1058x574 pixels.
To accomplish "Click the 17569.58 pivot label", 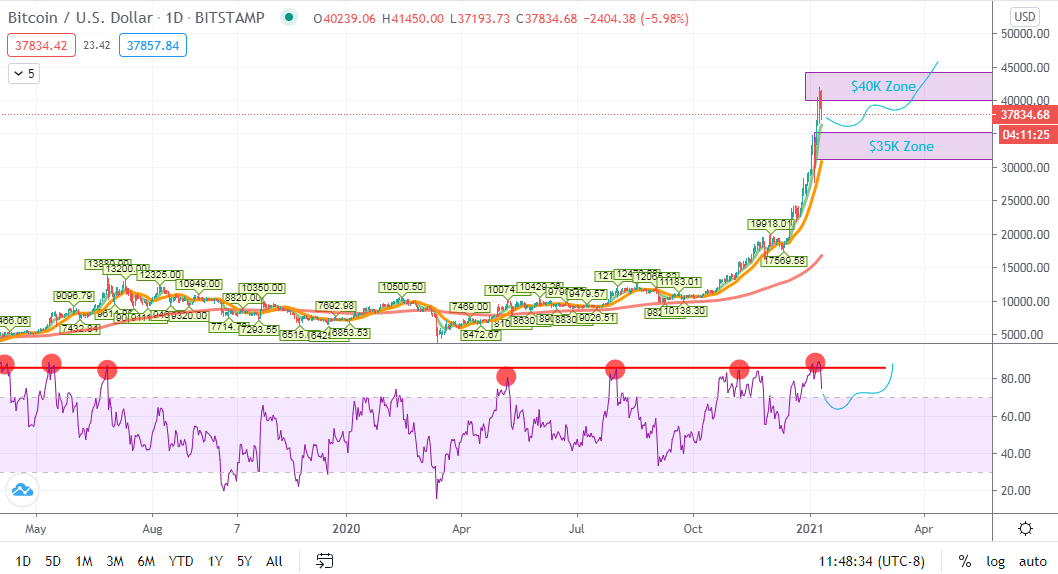I will (783, 260).
